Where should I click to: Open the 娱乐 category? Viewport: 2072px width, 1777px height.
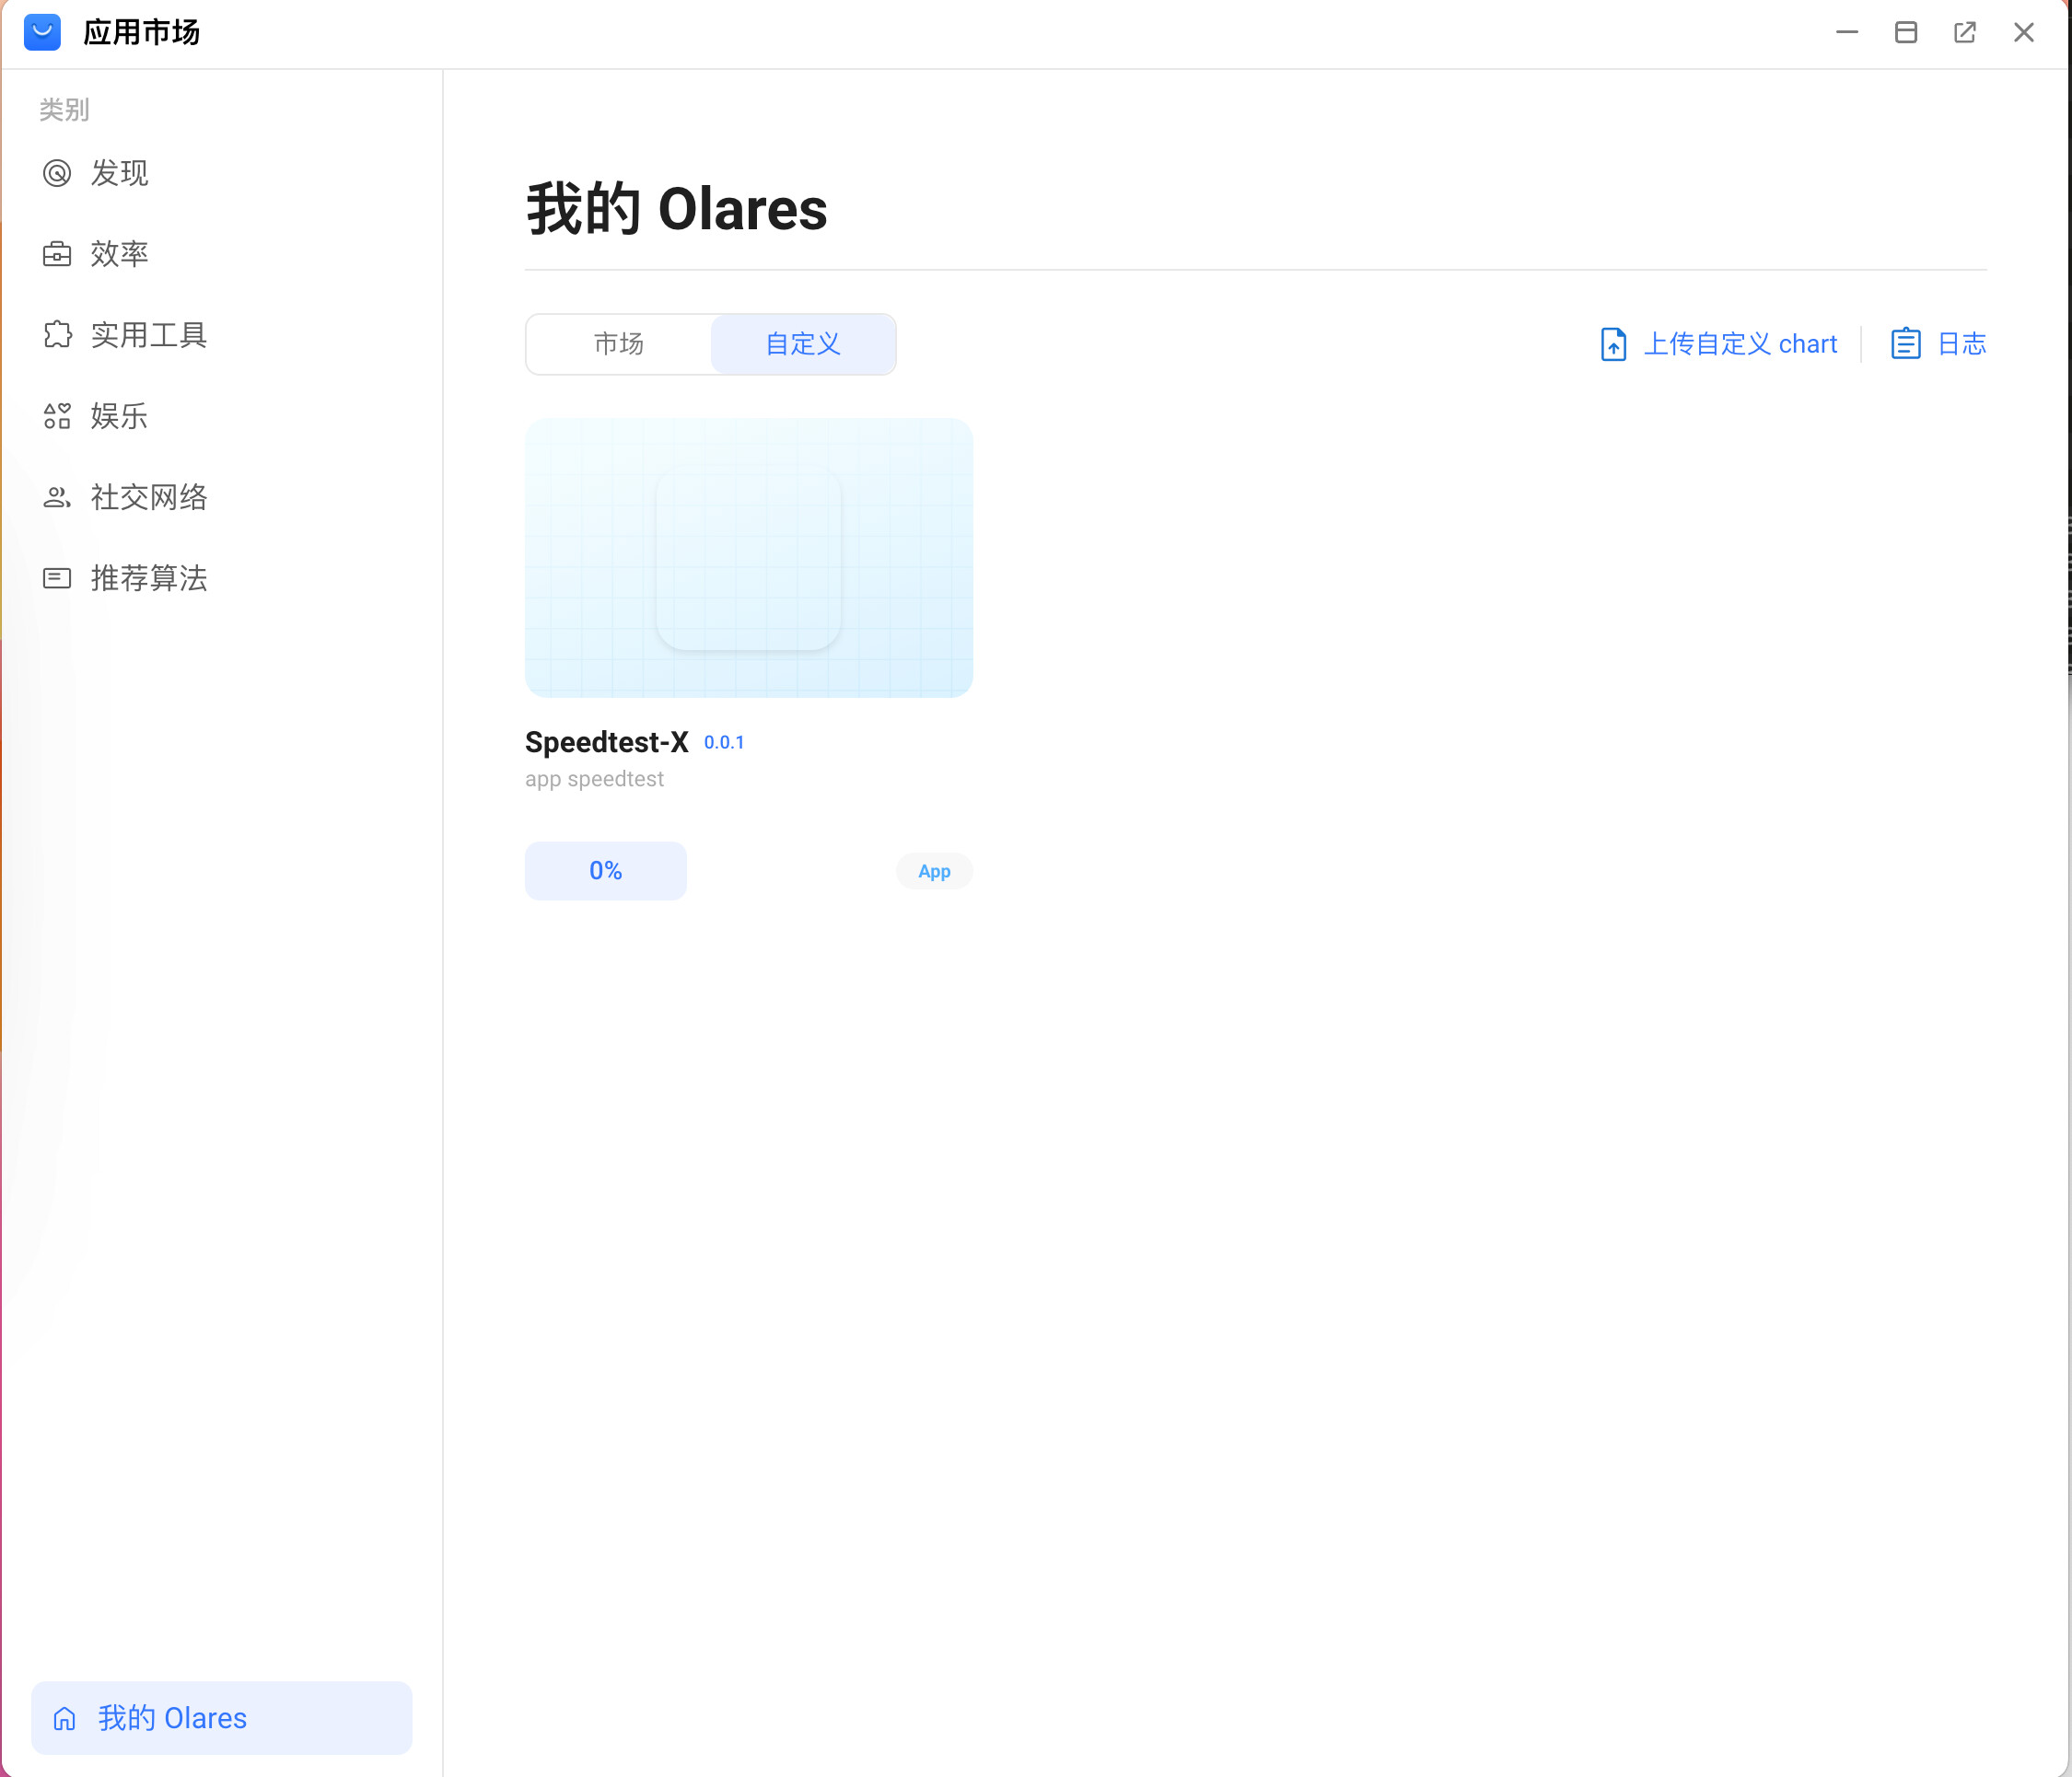pos(222,416)
